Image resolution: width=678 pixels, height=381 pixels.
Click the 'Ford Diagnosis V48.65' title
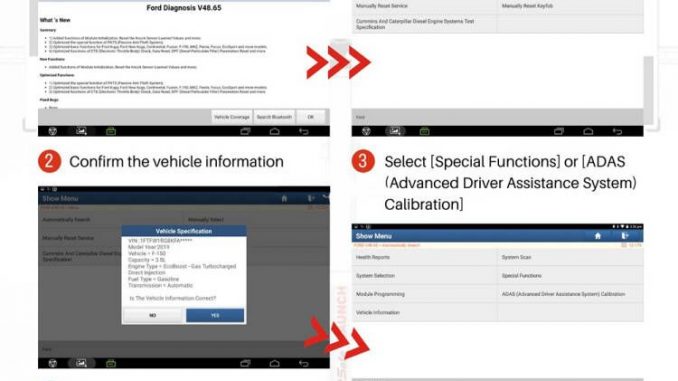click(184, 8)
